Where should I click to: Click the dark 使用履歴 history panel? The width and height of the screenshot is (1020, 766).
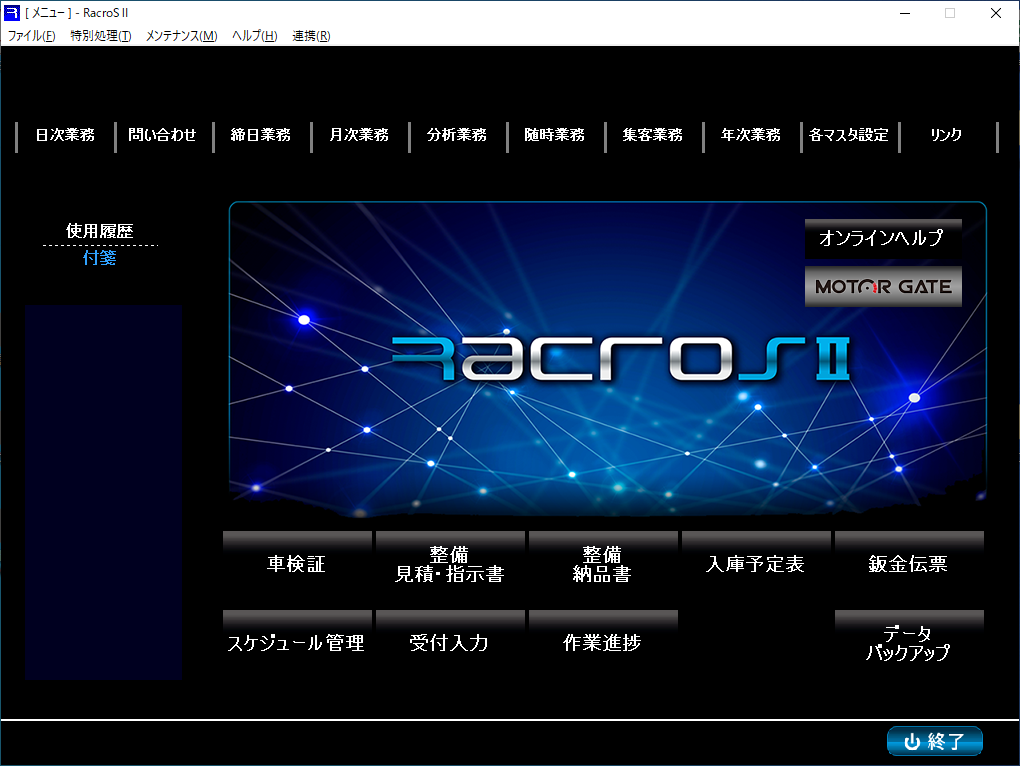point(103,492)
